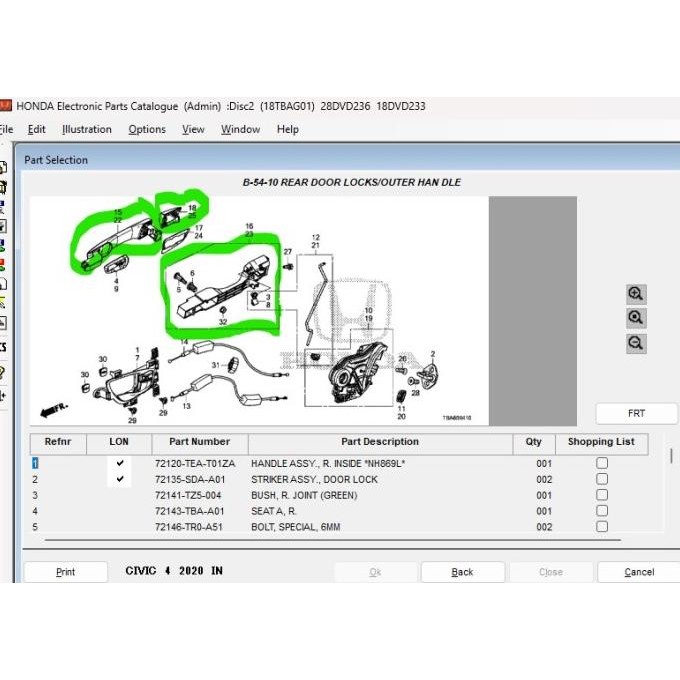Open the Window menu
This screenshot has height=680, width=680.
tap(241, 129)
